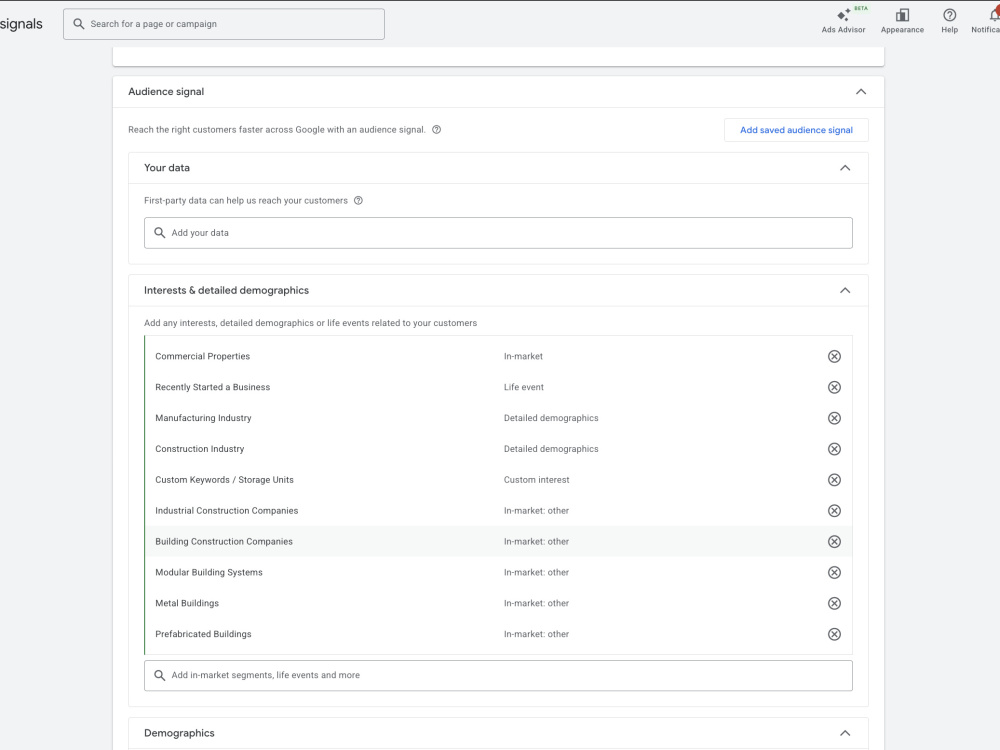Viewport: 1000px width, 750px height.
Task: Open the Appearance settings icon
Action: tap(902, 15)
